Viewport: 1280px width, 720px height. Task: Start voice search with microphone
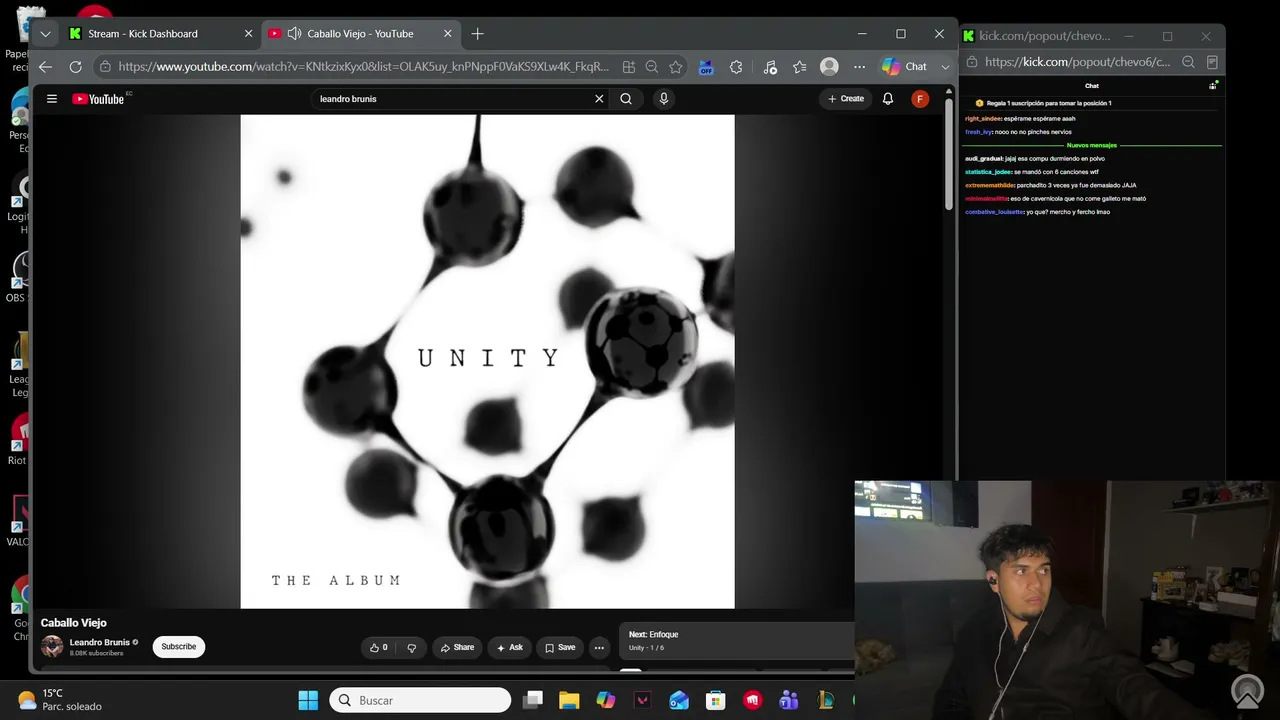click(663, 99)
